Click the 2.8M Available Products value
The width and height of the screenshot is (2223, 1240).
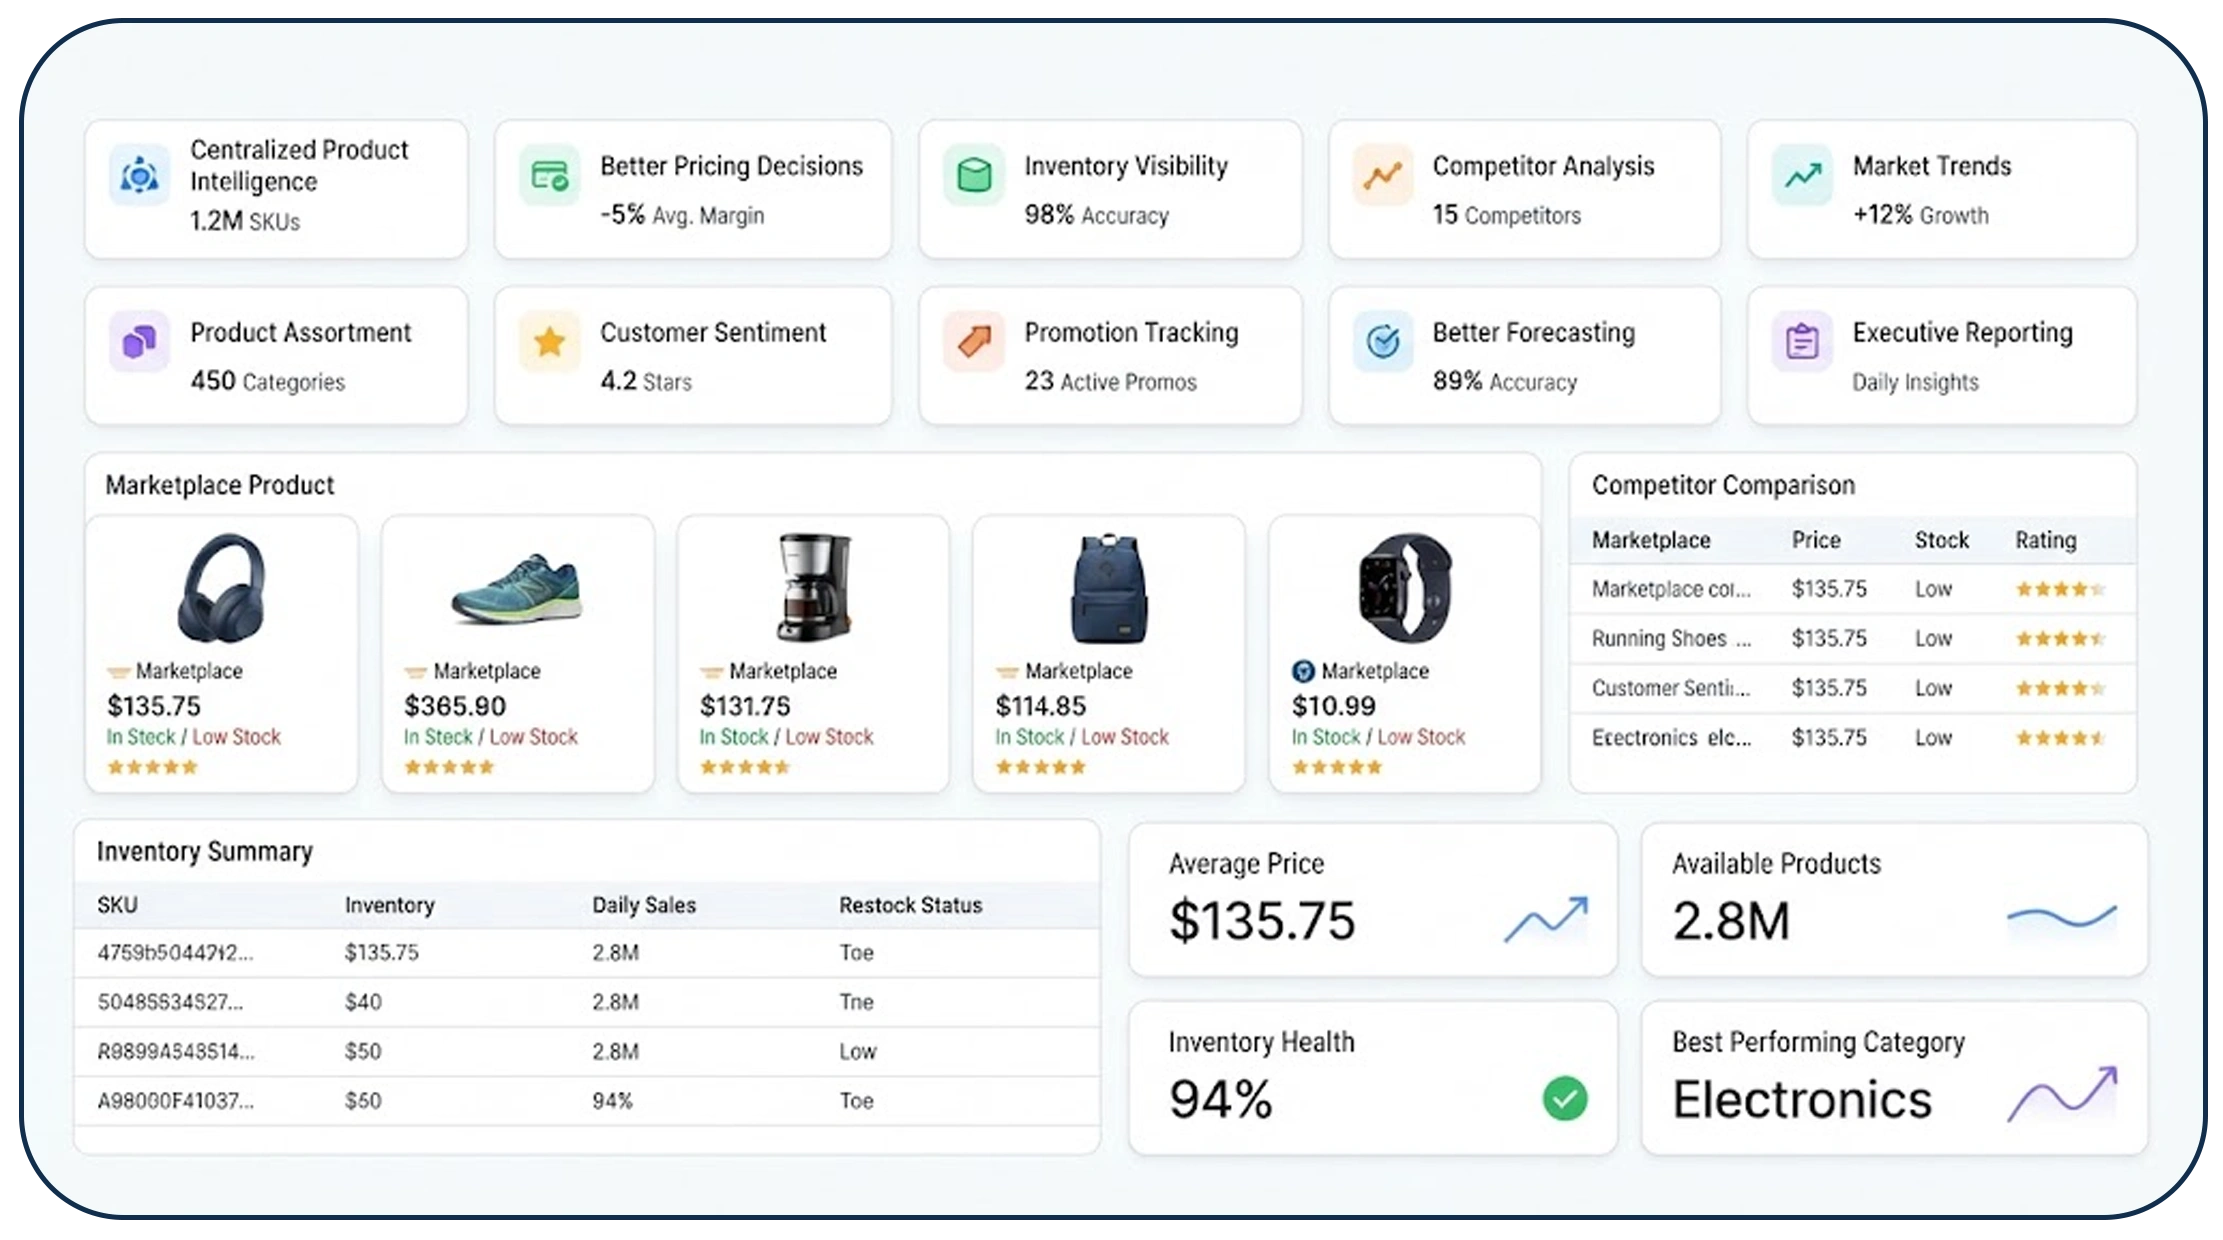tap(1731, 921)
